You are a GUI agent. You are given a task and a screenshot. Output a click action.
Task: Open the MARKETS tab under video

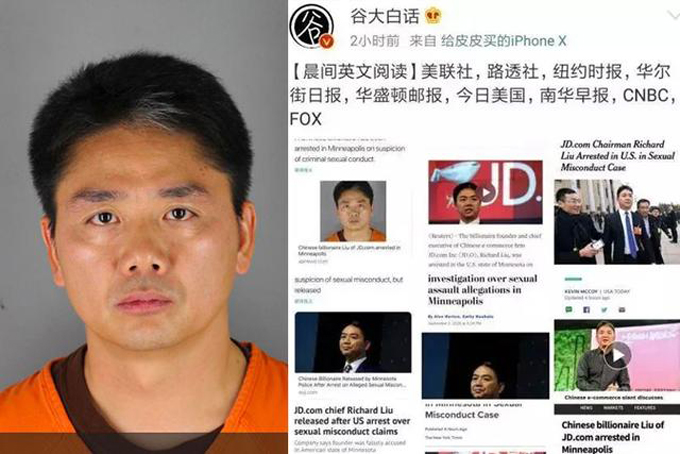[x=613, y=408]
